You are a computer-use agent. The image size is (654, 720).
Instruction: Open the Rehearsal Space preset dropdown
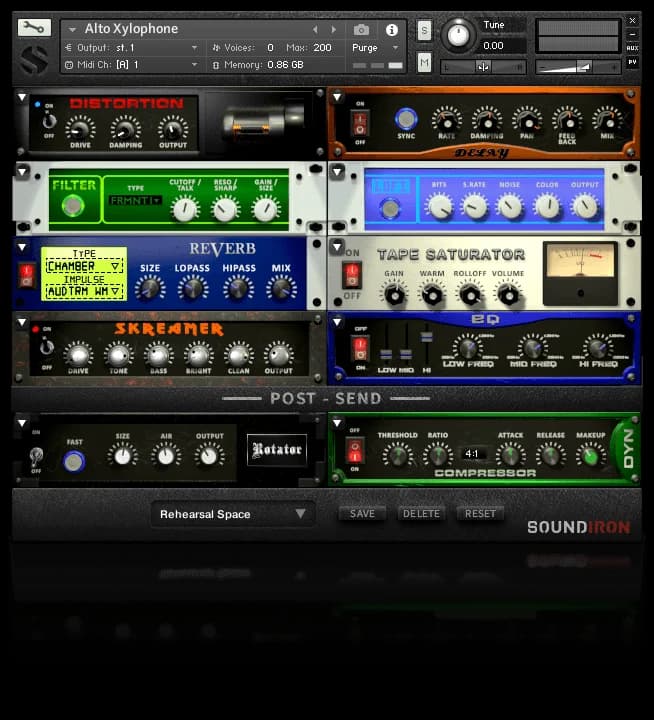pyautogui.click(x=233, y=514)
